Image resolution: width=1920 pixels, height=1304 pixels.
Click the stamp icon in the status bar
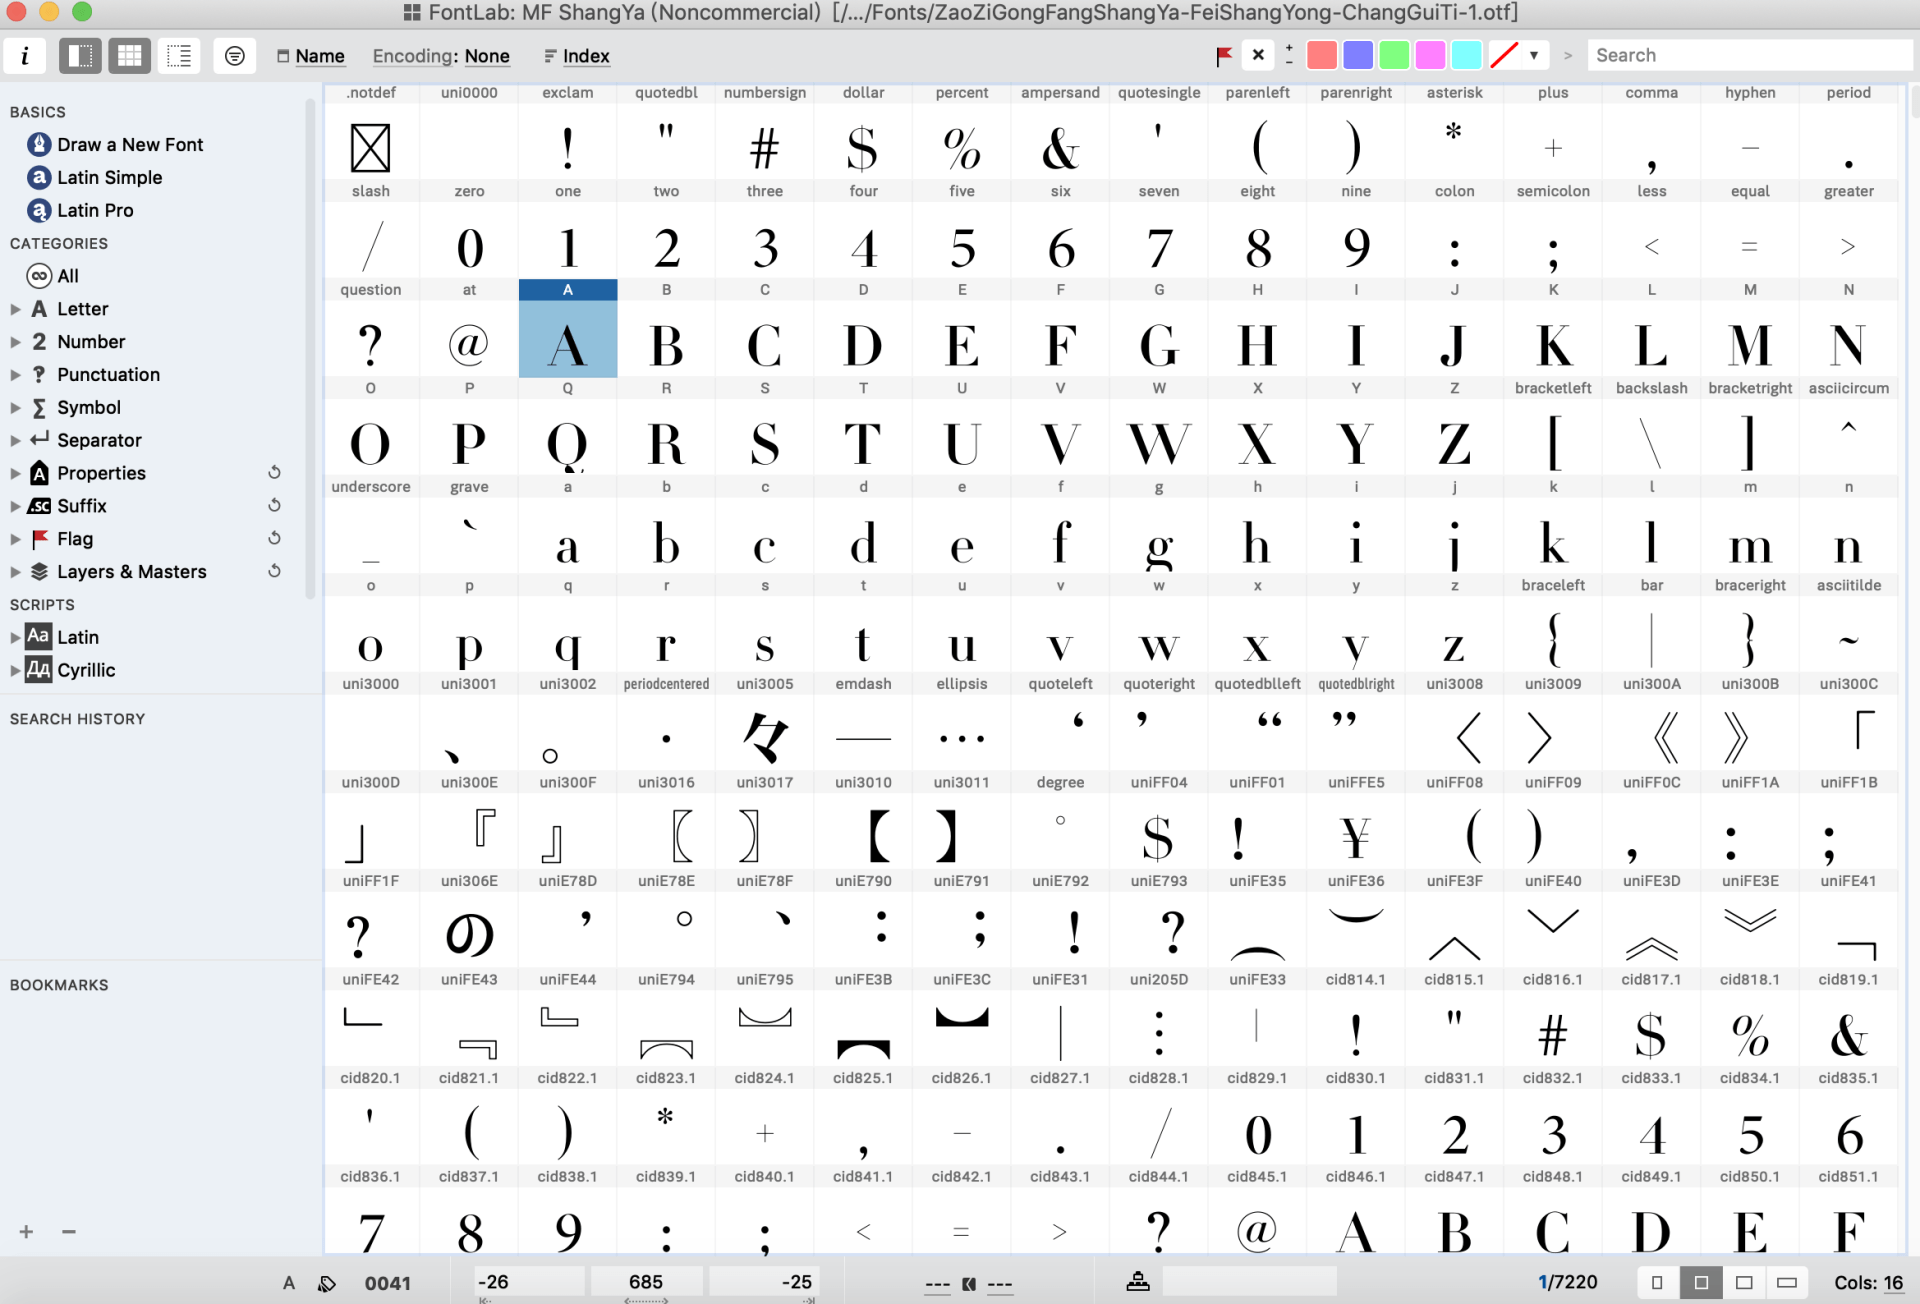pos(1137,1282)
